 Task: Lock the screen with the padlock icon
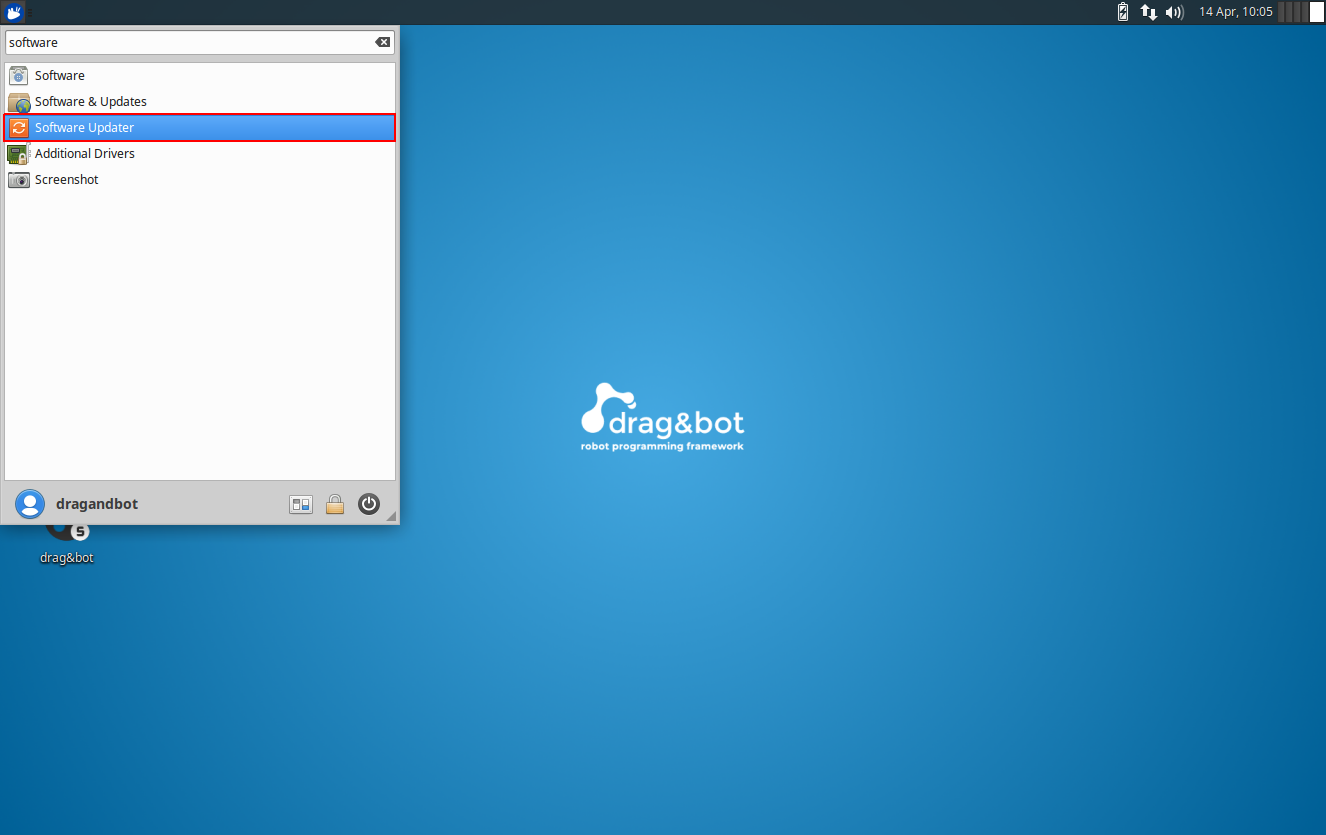coord(335,504)
